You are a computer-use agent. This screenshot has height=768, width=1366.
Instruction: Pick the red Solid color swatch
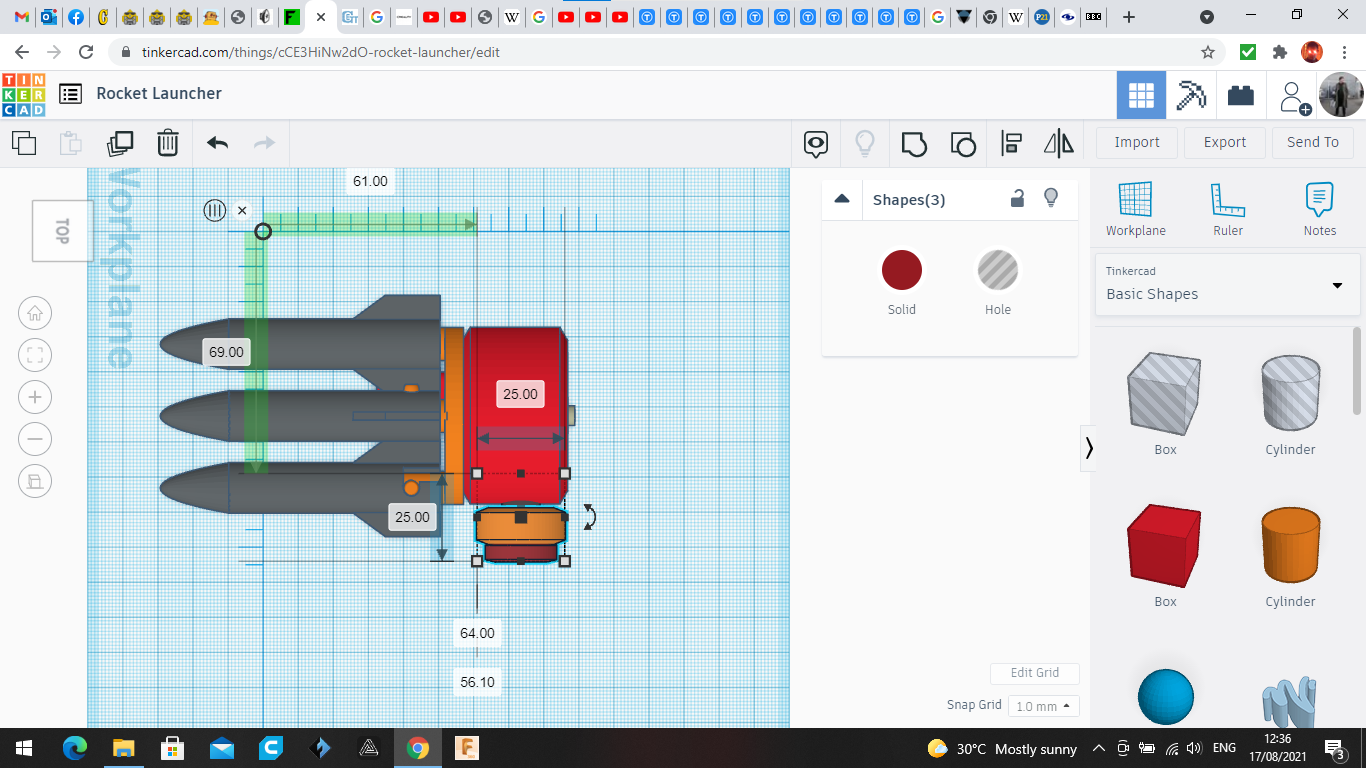(901, 271)
